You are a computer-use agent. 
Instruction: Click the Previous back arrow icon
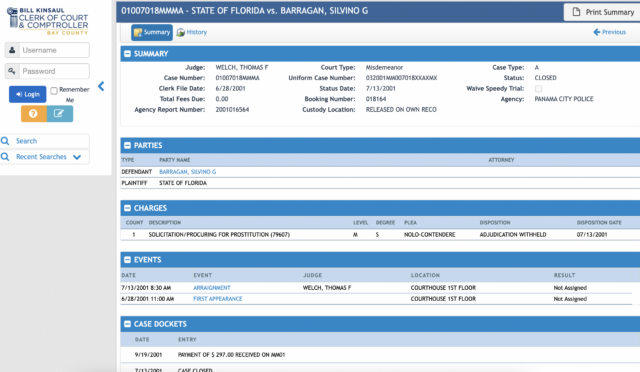(597, 32)
